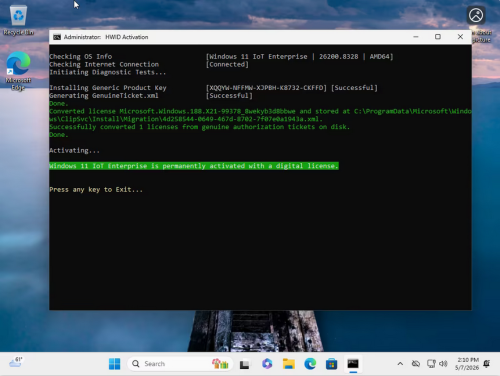Image resolution: width=500 pixels, height=376 pixels.
Task: Open the clock showing 2:10 PM
Action: tap(468, 360)
